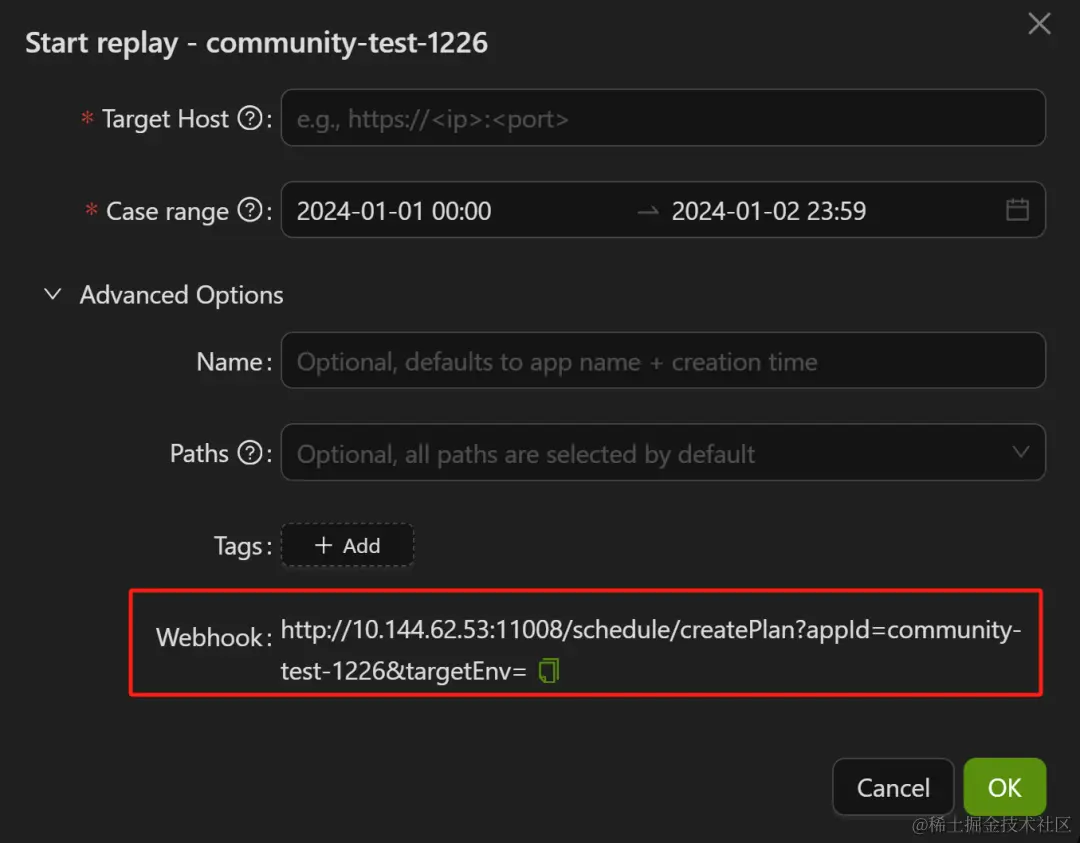Click the webhook URL text

pos(650,649)
